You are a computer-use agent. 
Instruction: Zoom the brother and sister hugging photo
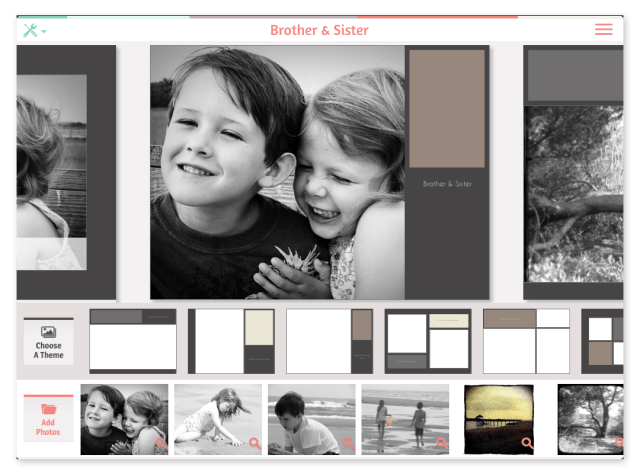click(x=160, y=442)
